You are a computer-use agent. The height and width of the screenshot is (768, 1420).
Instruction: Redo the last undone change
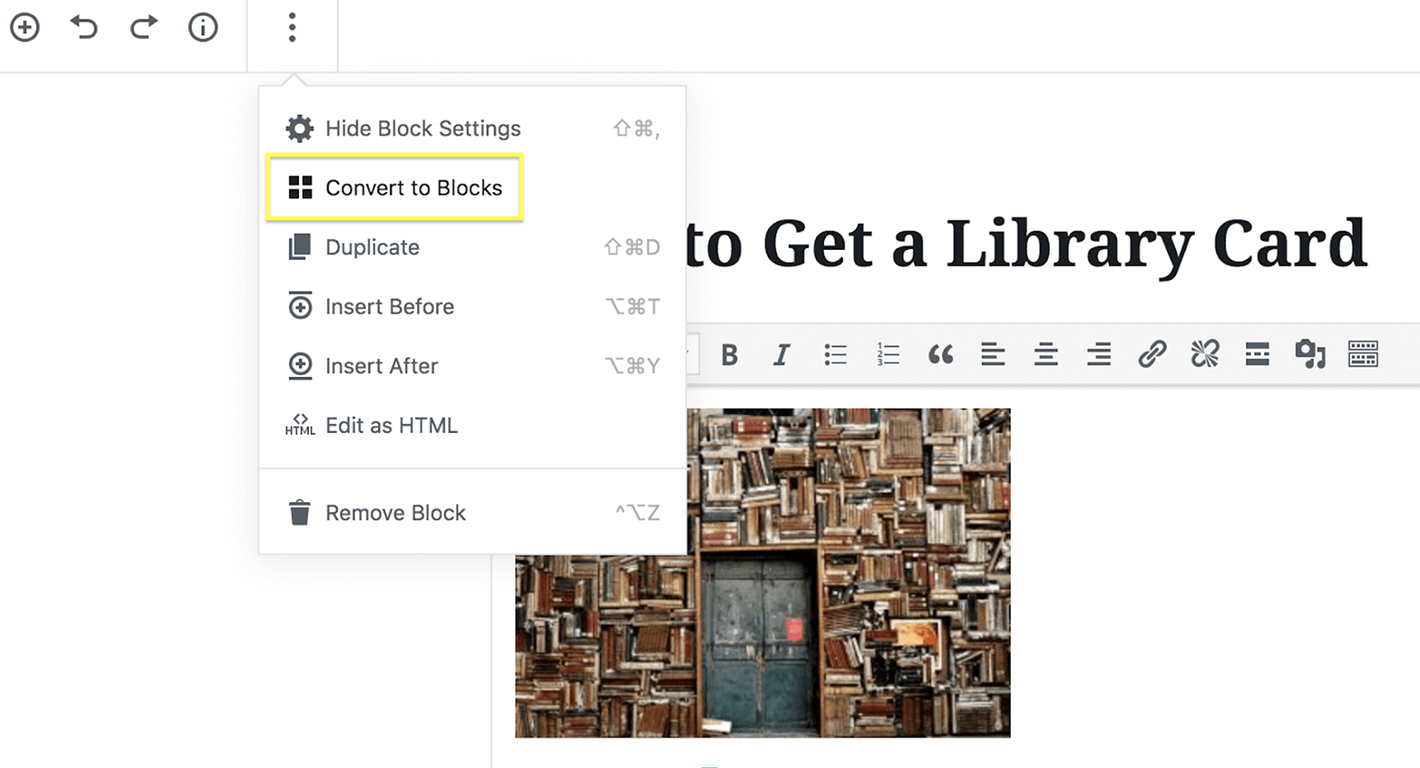pyautogui.click(x=144, y=28)
